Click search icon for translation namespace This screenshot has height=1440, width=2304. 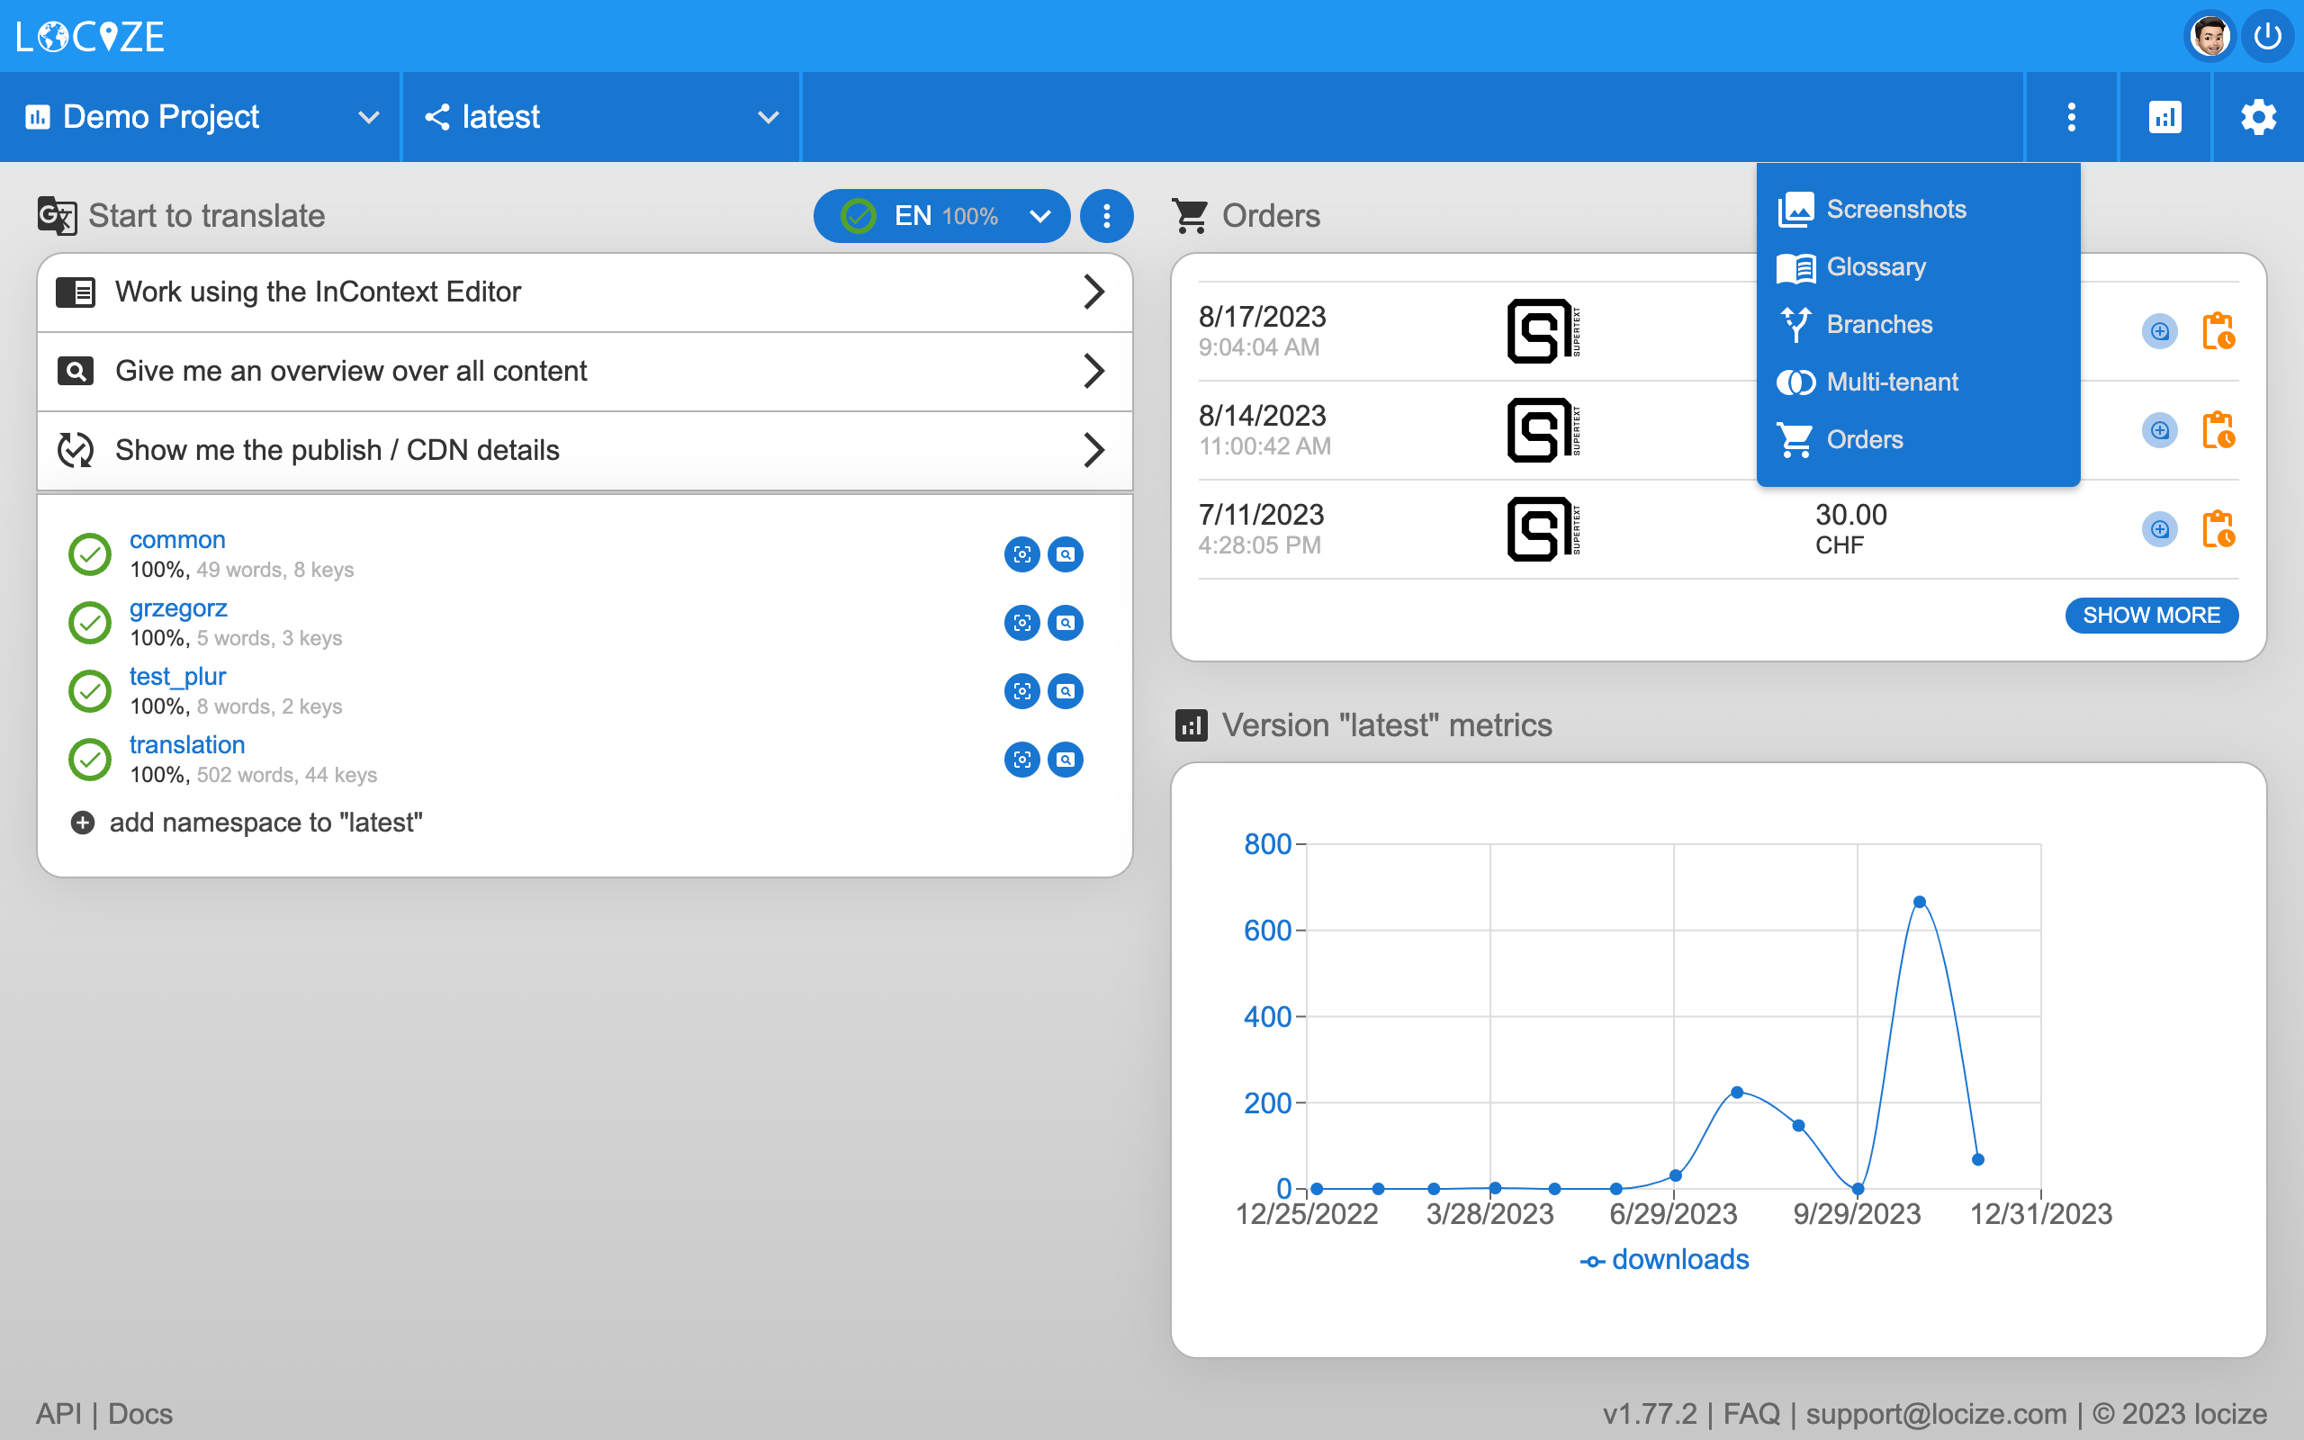tap(1066, 760)
